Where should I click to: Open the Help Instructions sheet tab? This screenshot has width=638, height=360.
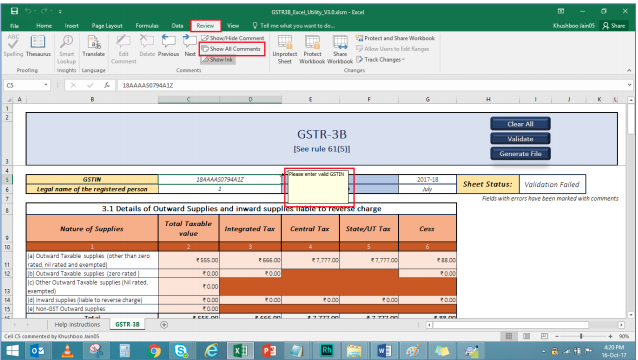tap(77, 325)
